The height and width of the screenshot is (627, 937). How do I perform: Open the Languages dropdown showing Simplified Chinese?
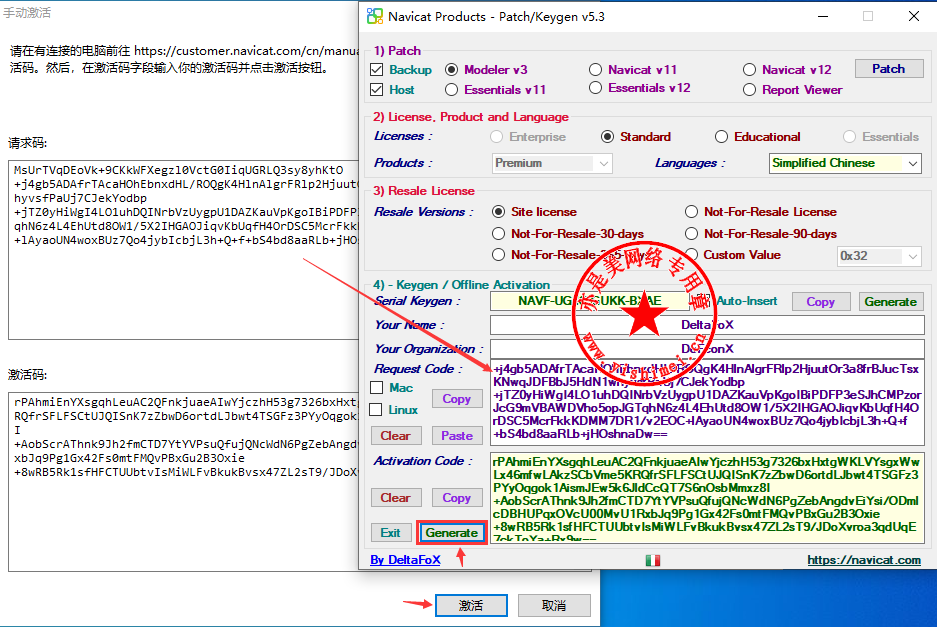845,163
